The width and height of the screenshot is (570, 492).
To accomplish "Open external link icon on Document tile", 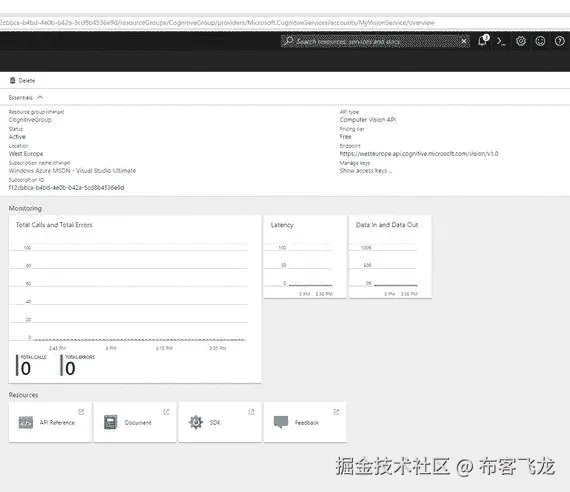I will (x=166, y=412).
